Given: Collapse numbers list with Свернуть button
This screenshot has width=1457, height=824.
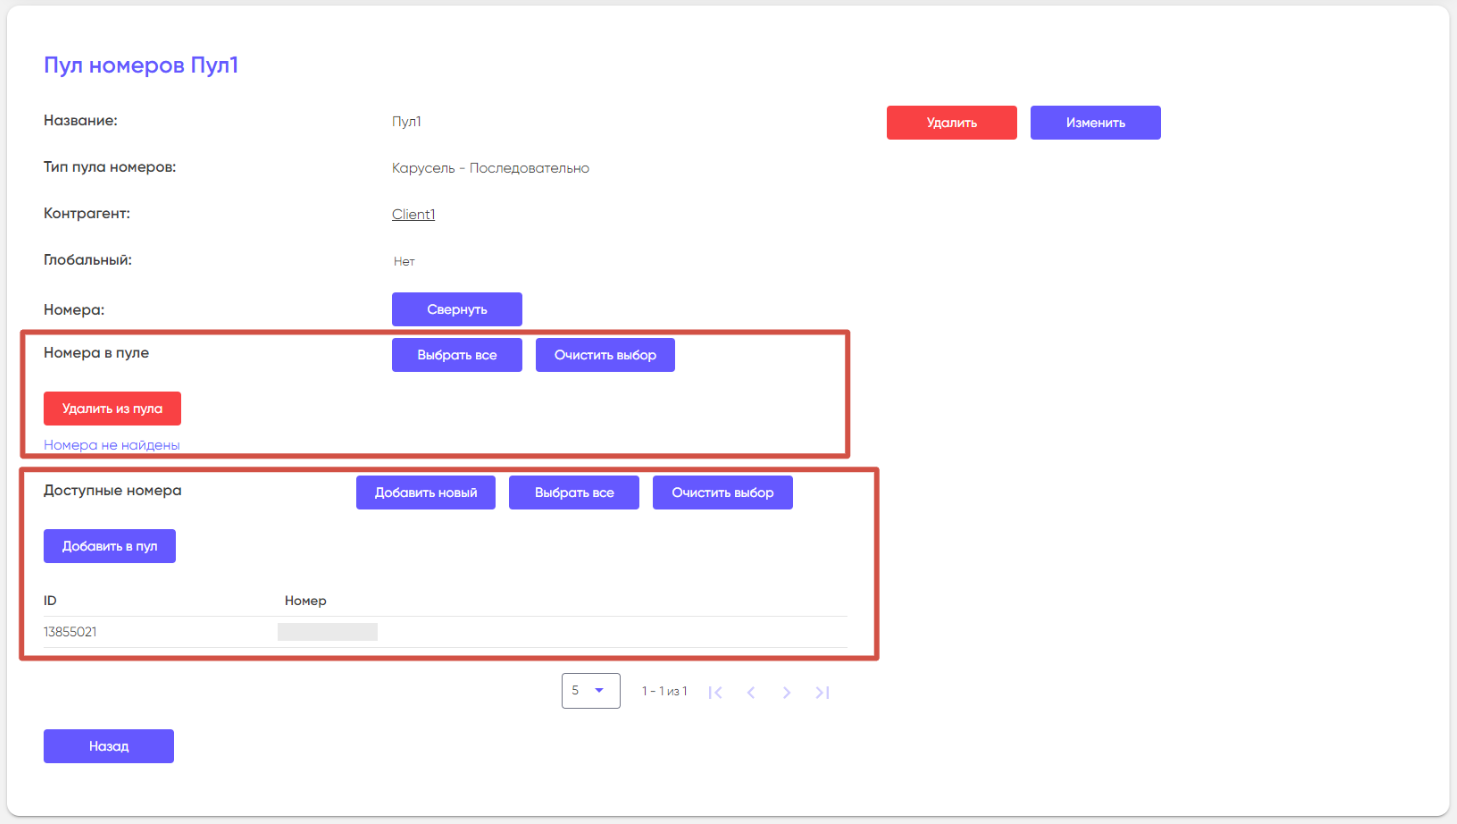Looking at the screenshot, I should pyautogui.click(x=457, y=309).
